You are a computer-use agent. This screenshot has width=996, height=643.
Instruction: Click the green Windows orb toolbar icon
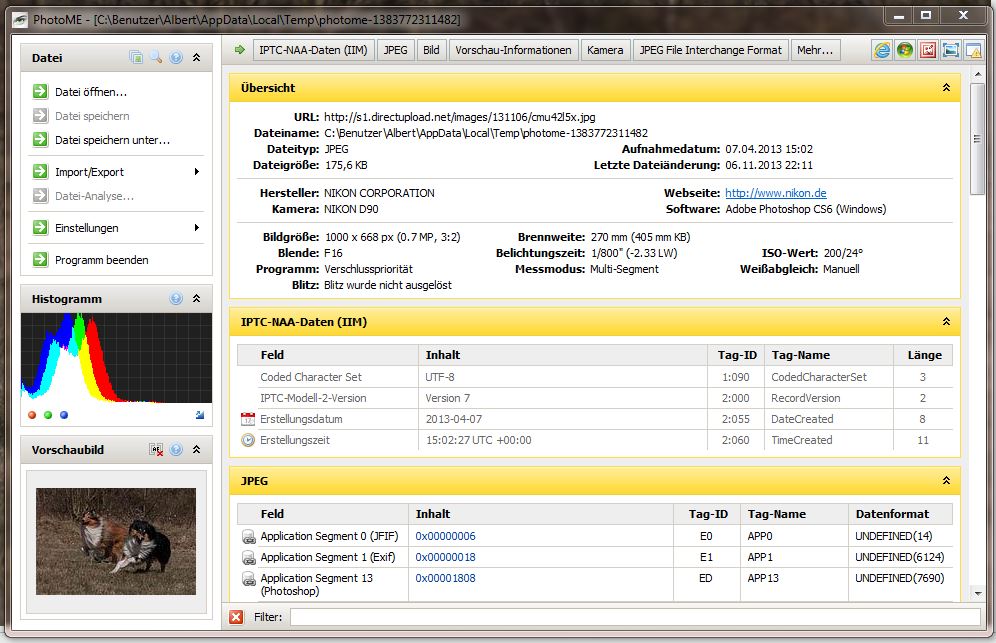pyautogui.click(x=905, y=50)
